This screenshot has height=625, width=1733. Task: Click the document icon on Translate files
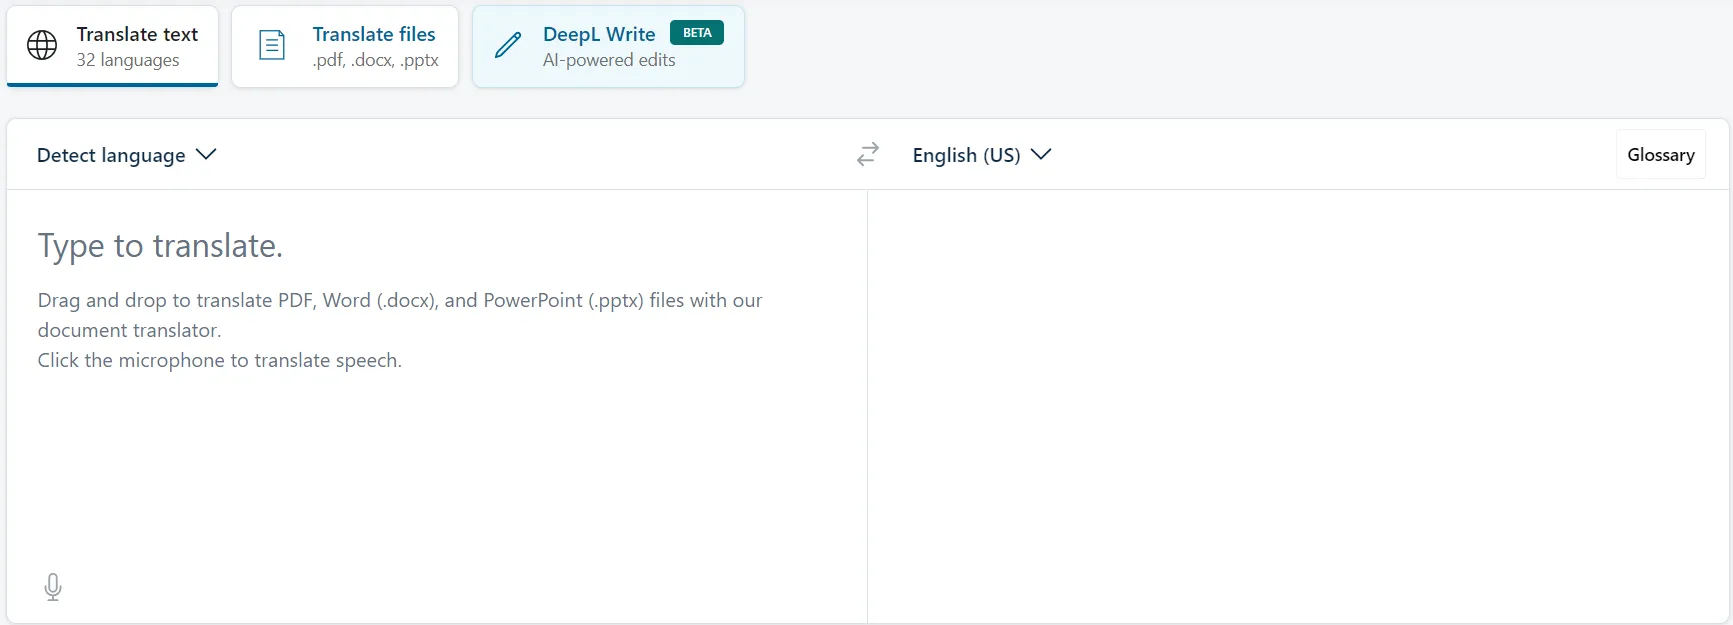pyautogui.click(x=272, y=45)
